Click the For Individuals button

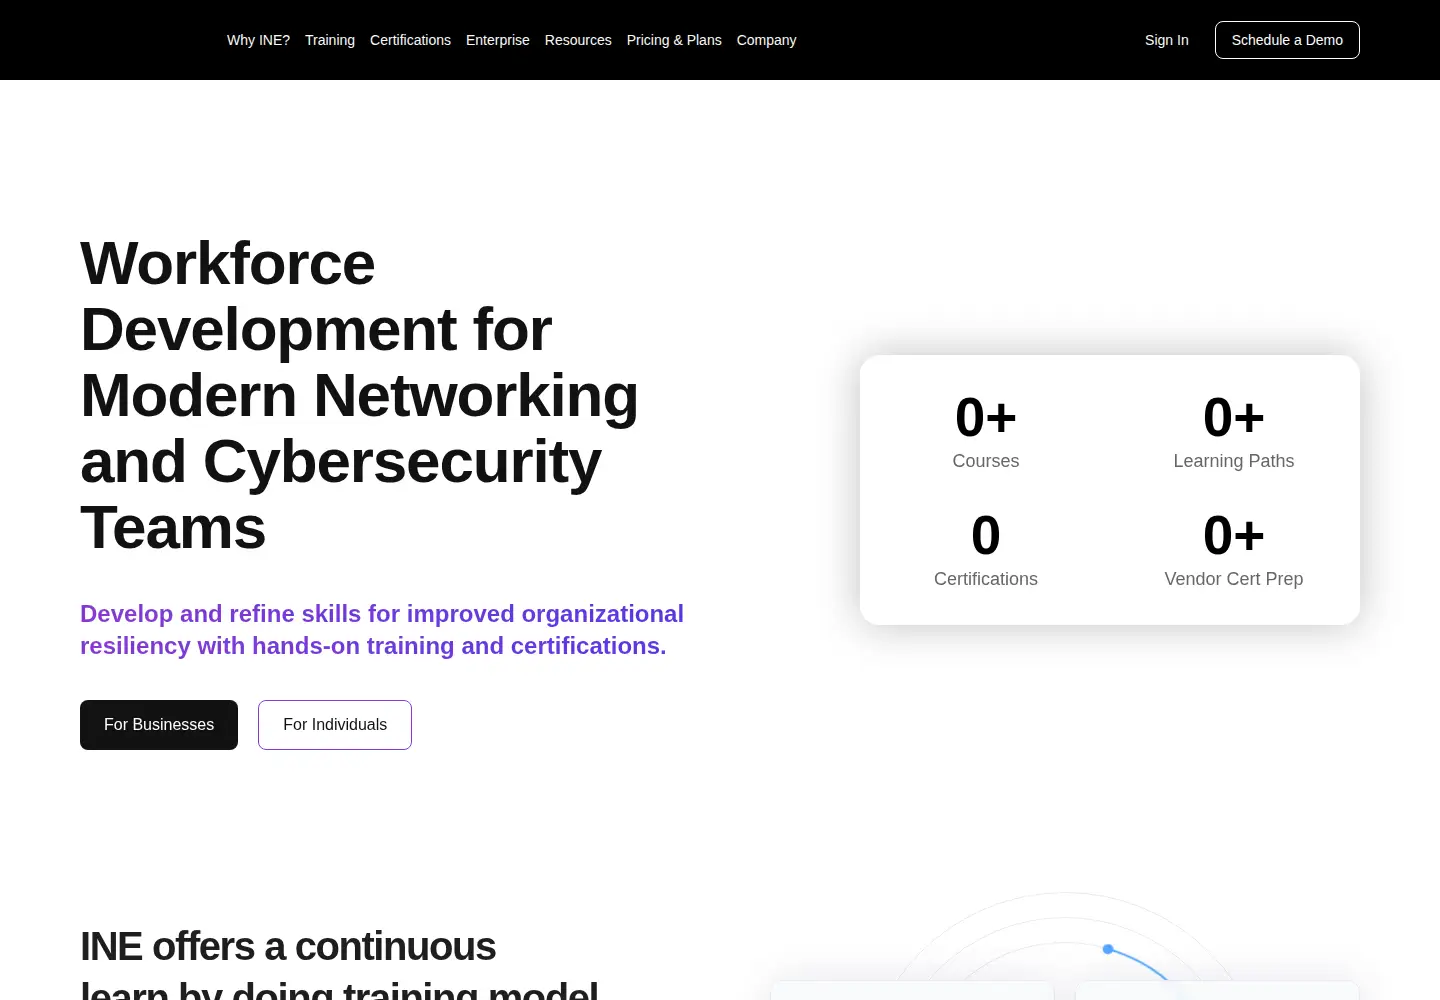coord(335,725)
